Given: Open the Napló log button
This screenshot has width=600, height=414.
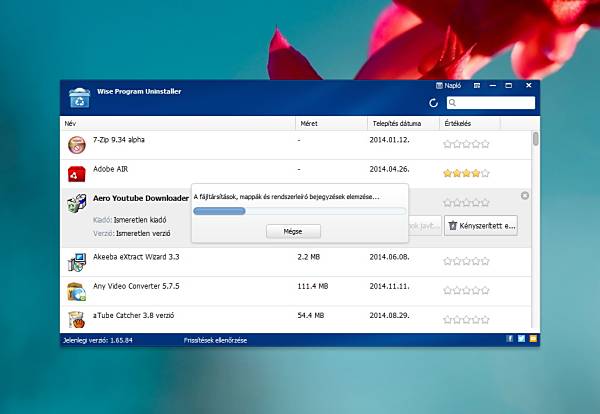Looking at the screenshot, I should click(x=448, y=85).
